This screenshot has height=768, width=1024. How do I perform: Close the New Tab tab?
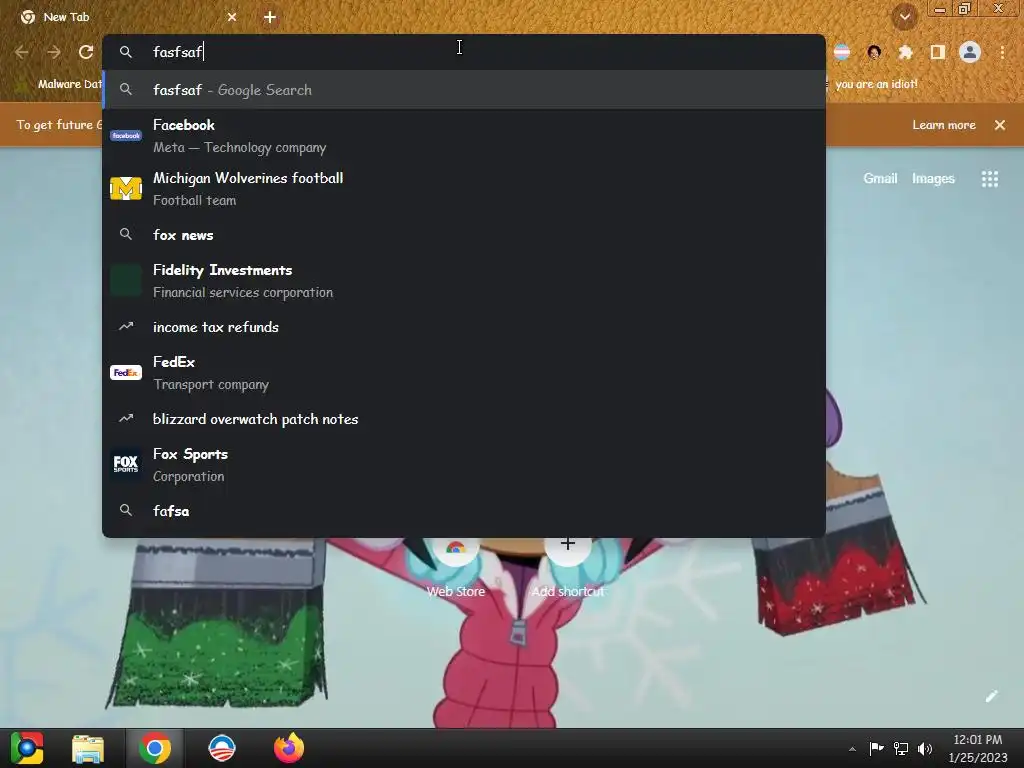tap(232, 17)
